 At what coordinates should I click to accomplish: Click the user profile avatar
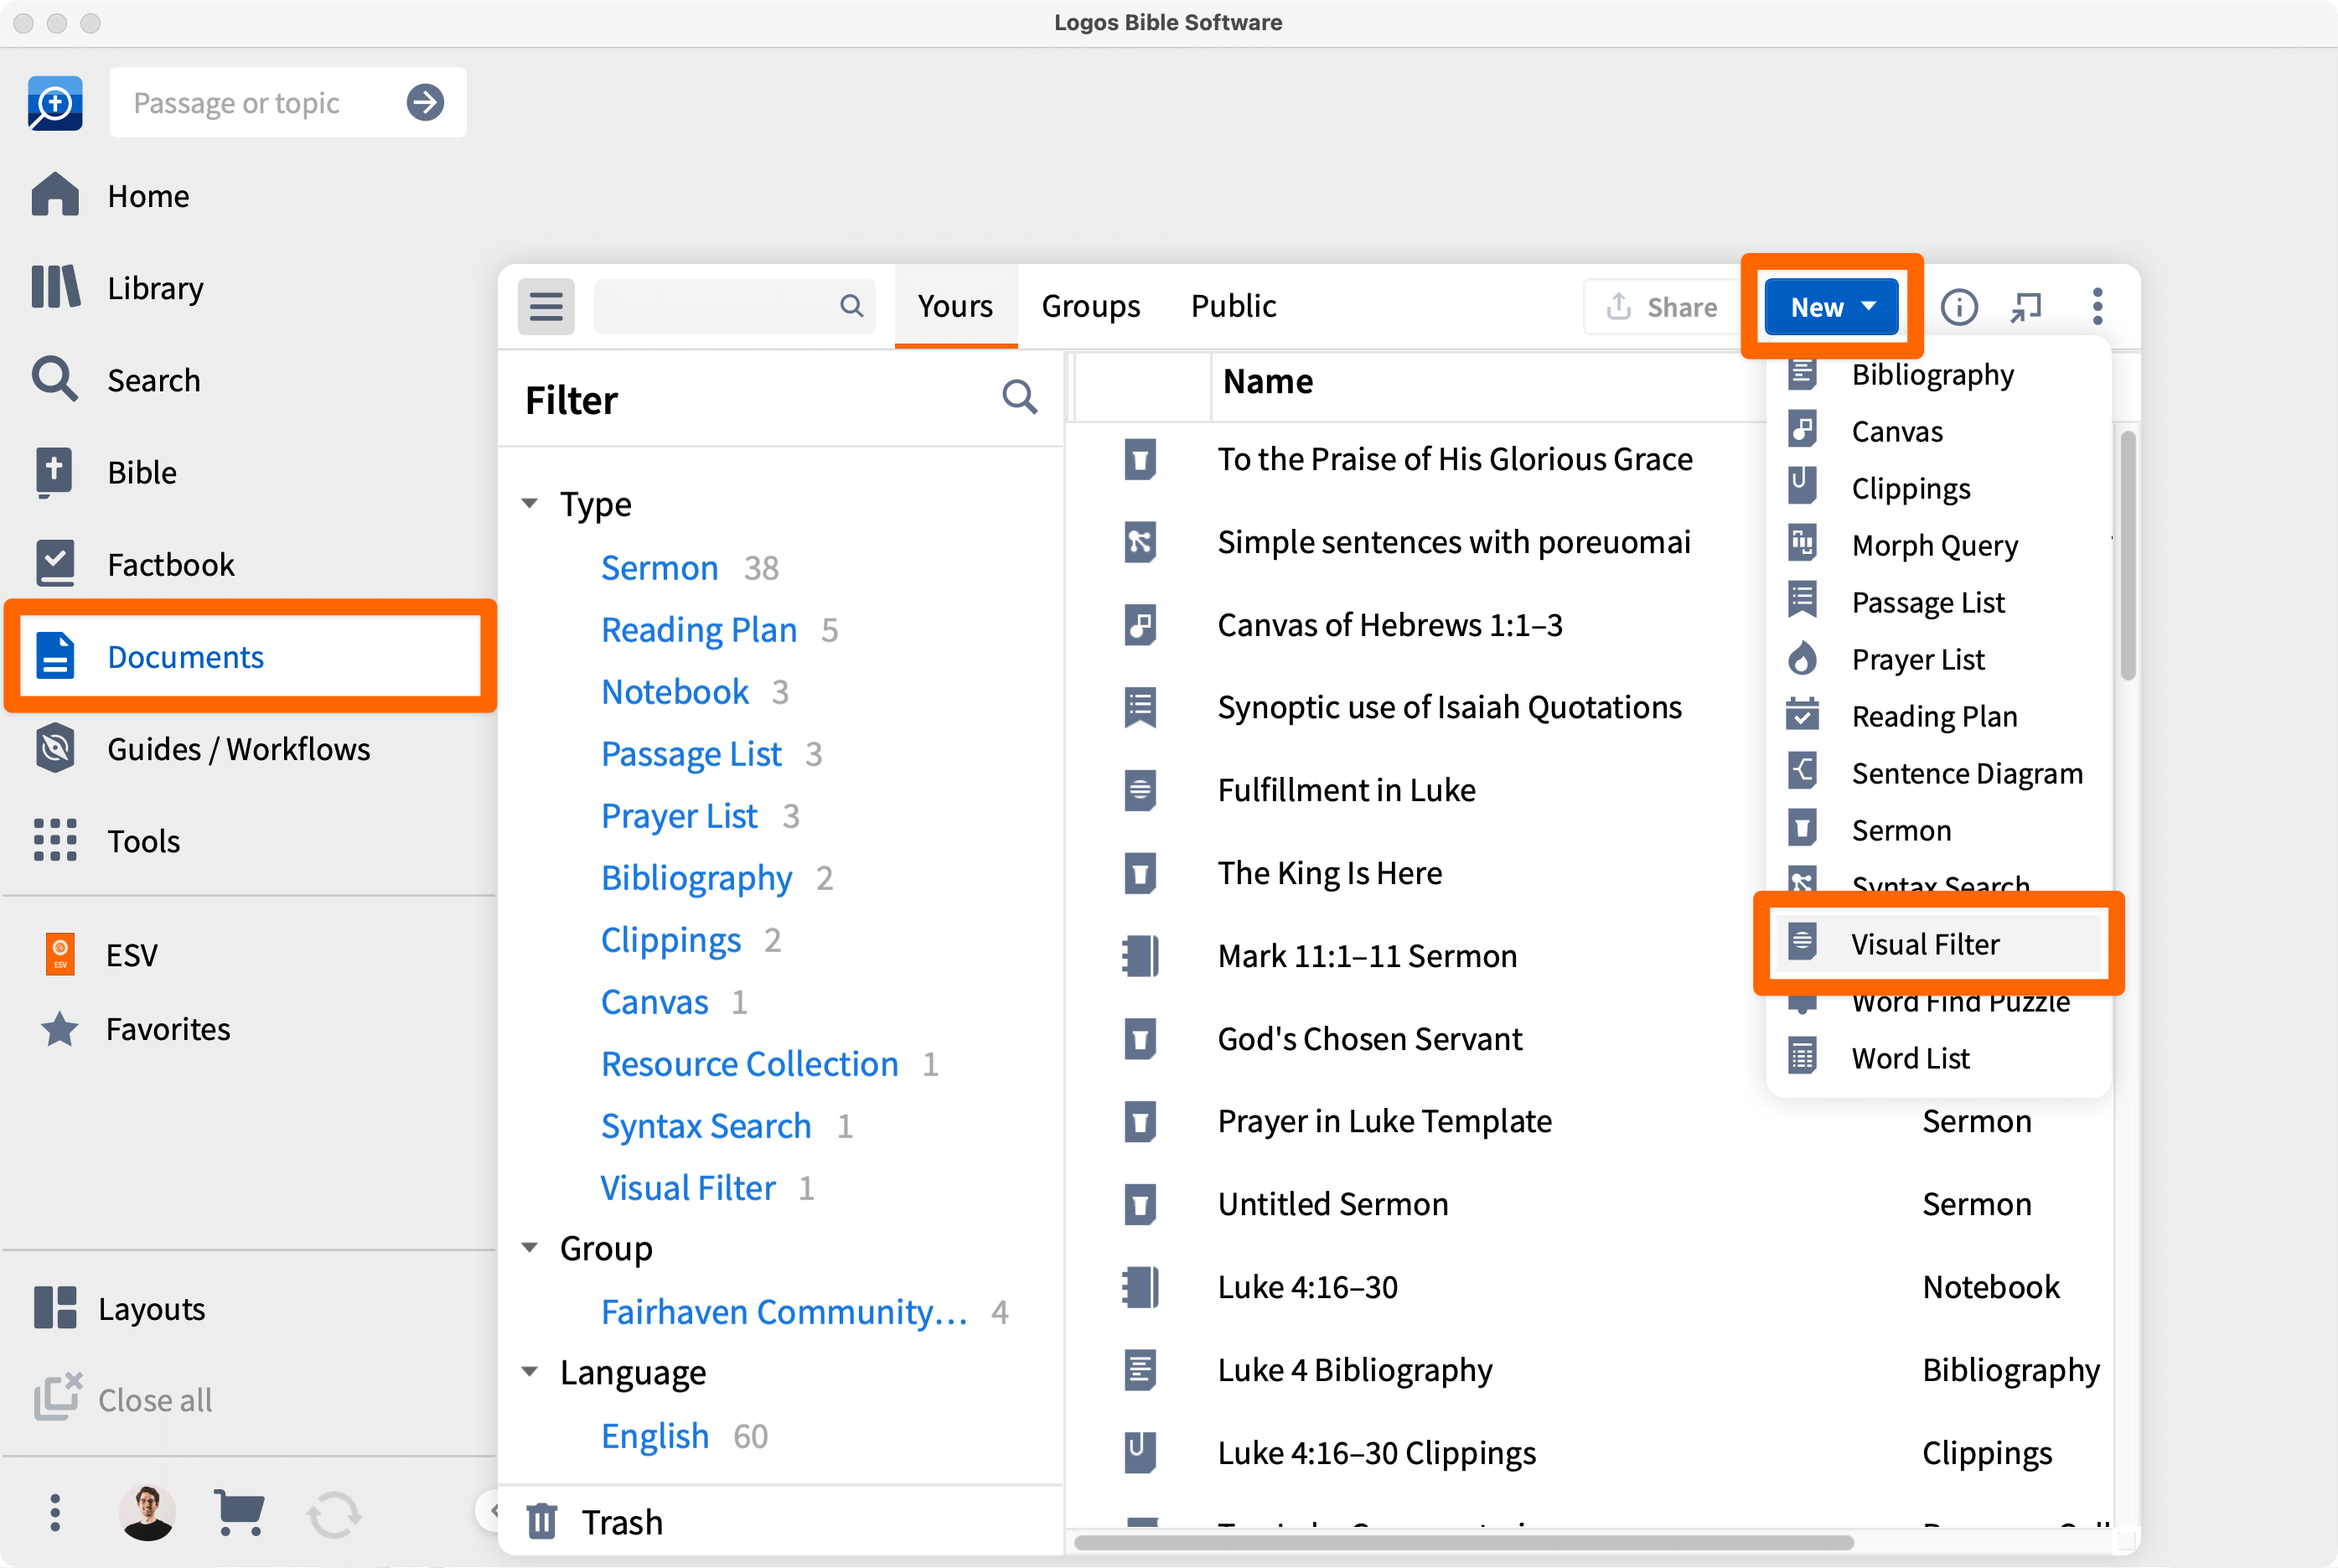click(147, 1512)
